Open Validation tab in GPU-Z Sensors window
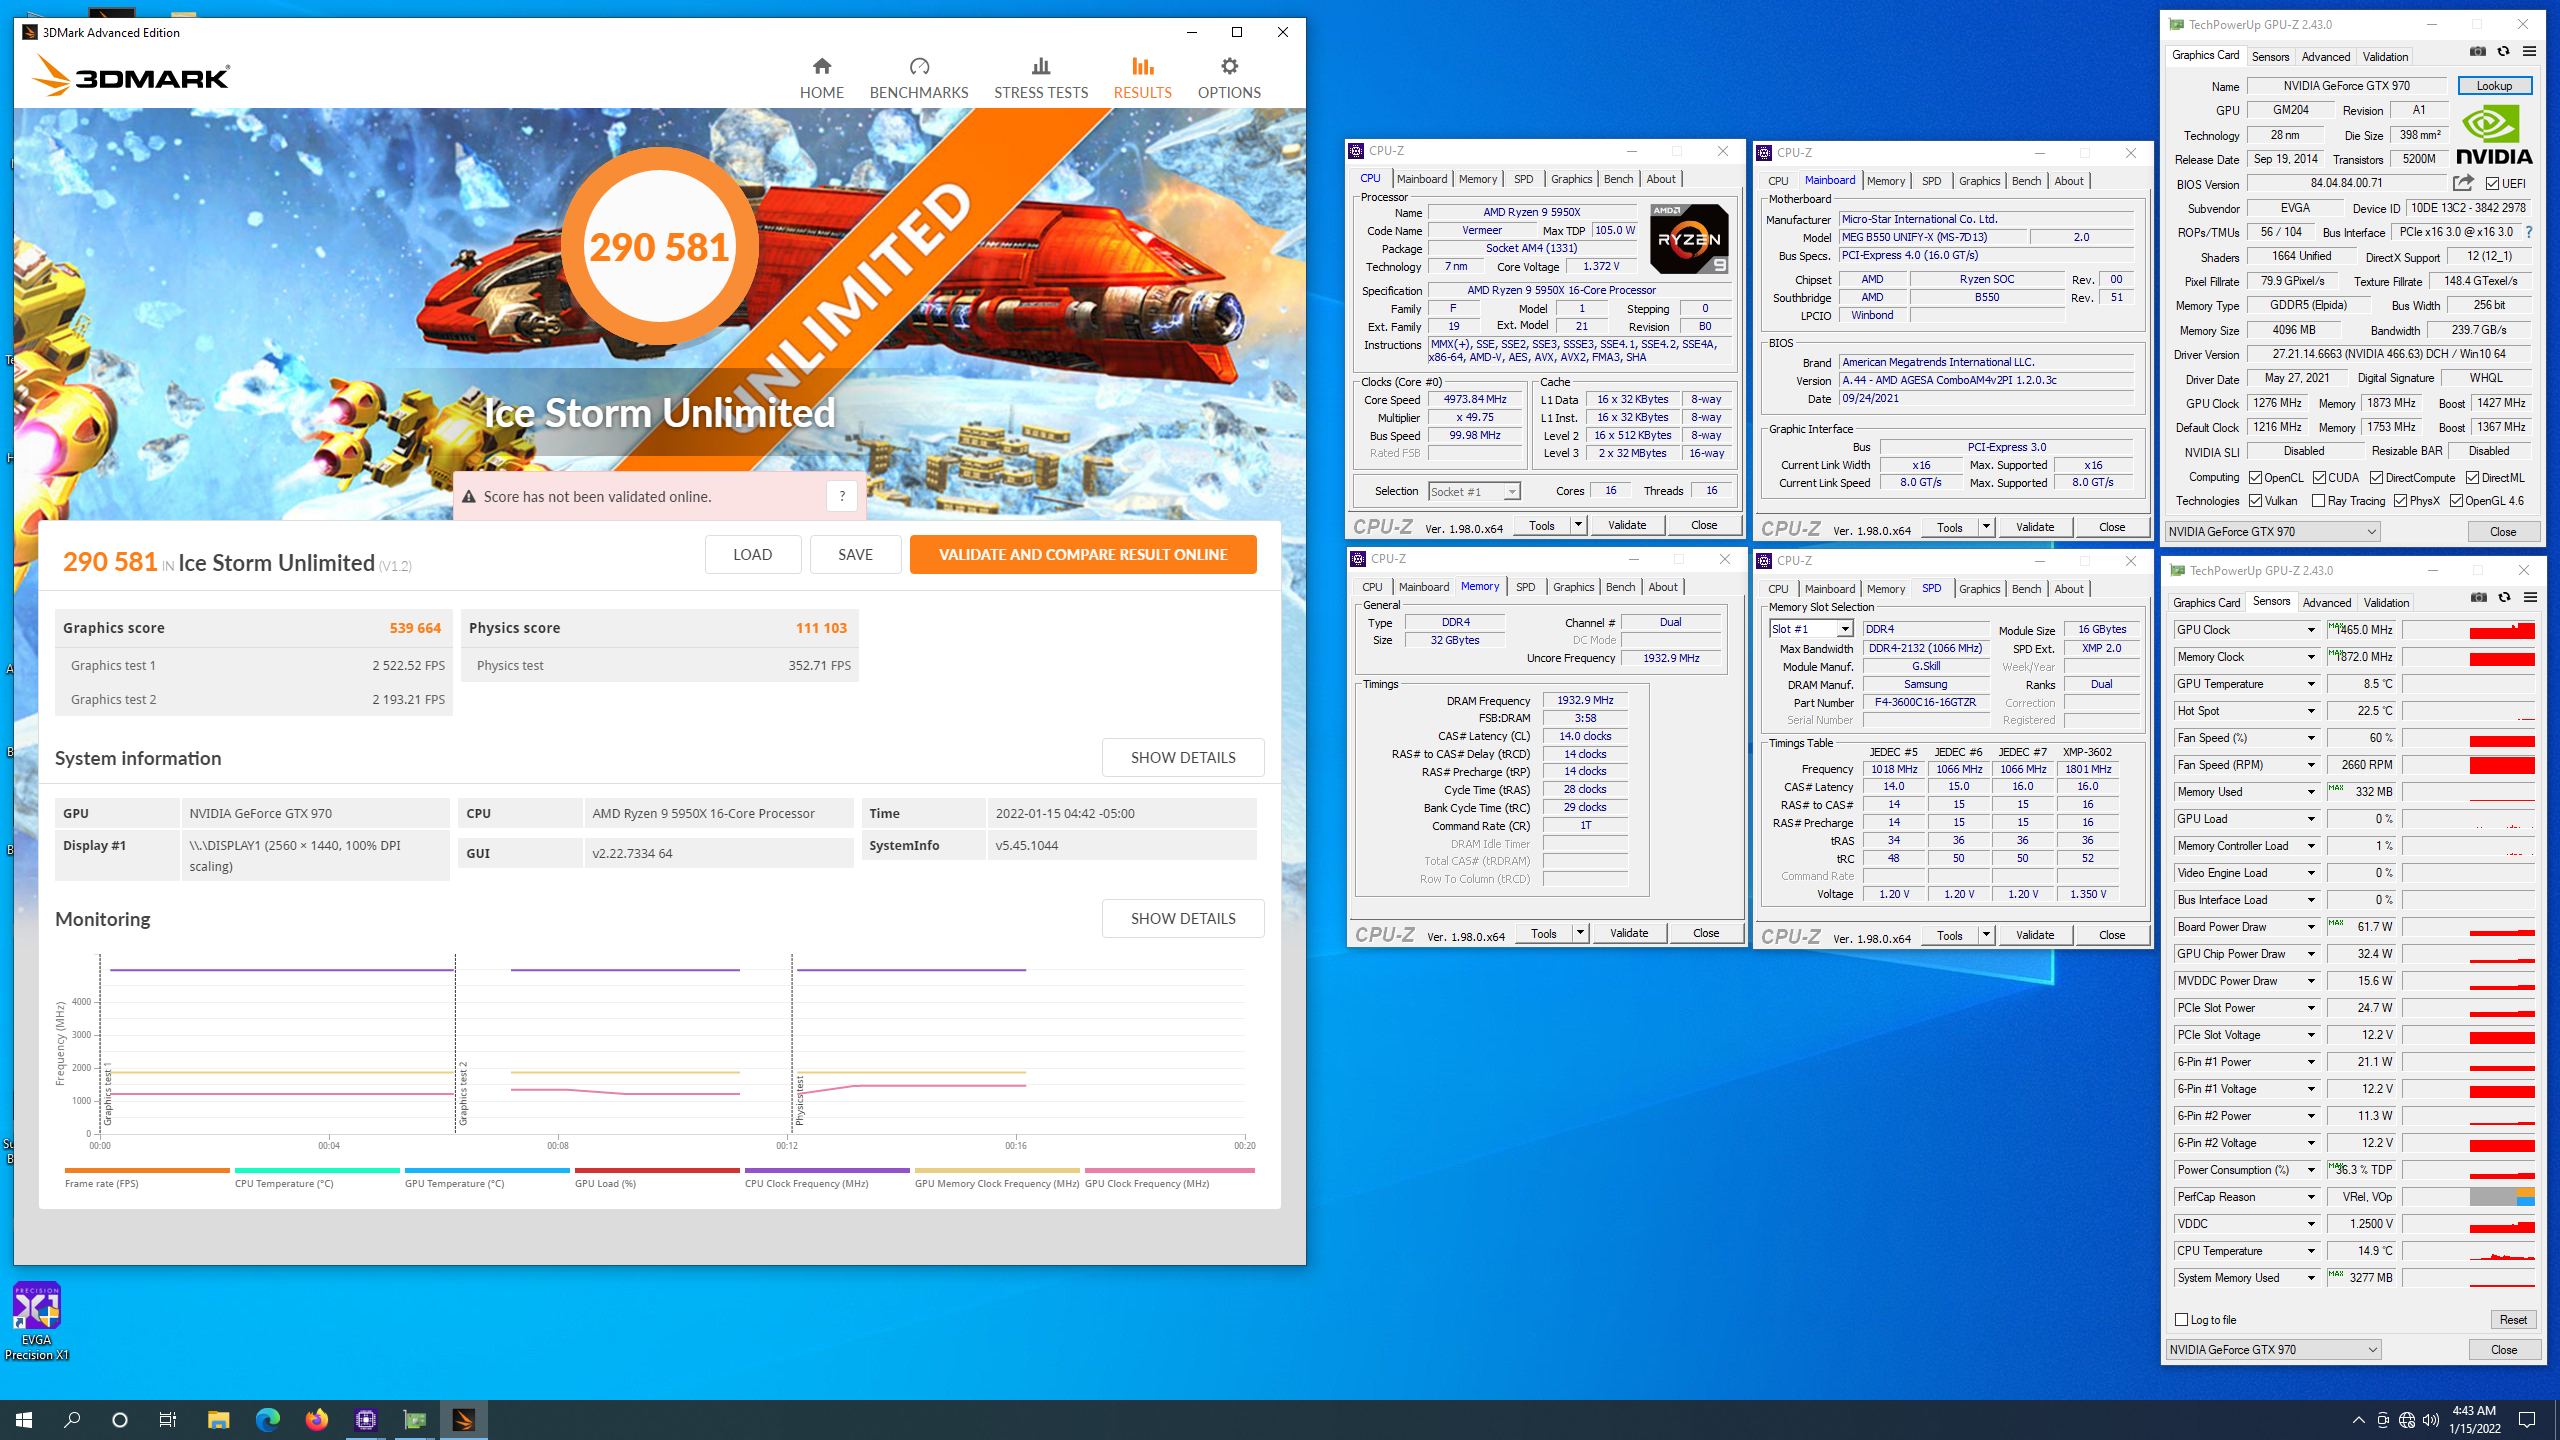Screen dimensions: 2560x1440 pos(2386,603)
